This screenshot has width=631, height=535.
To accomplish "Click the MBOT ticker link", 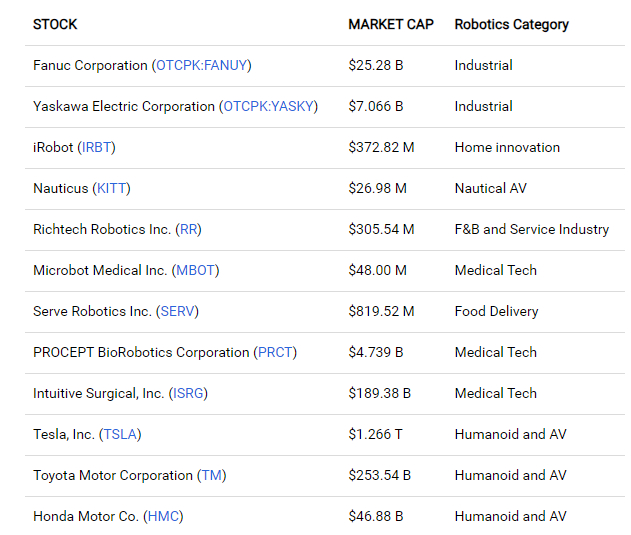I will [x=196, y=270].
